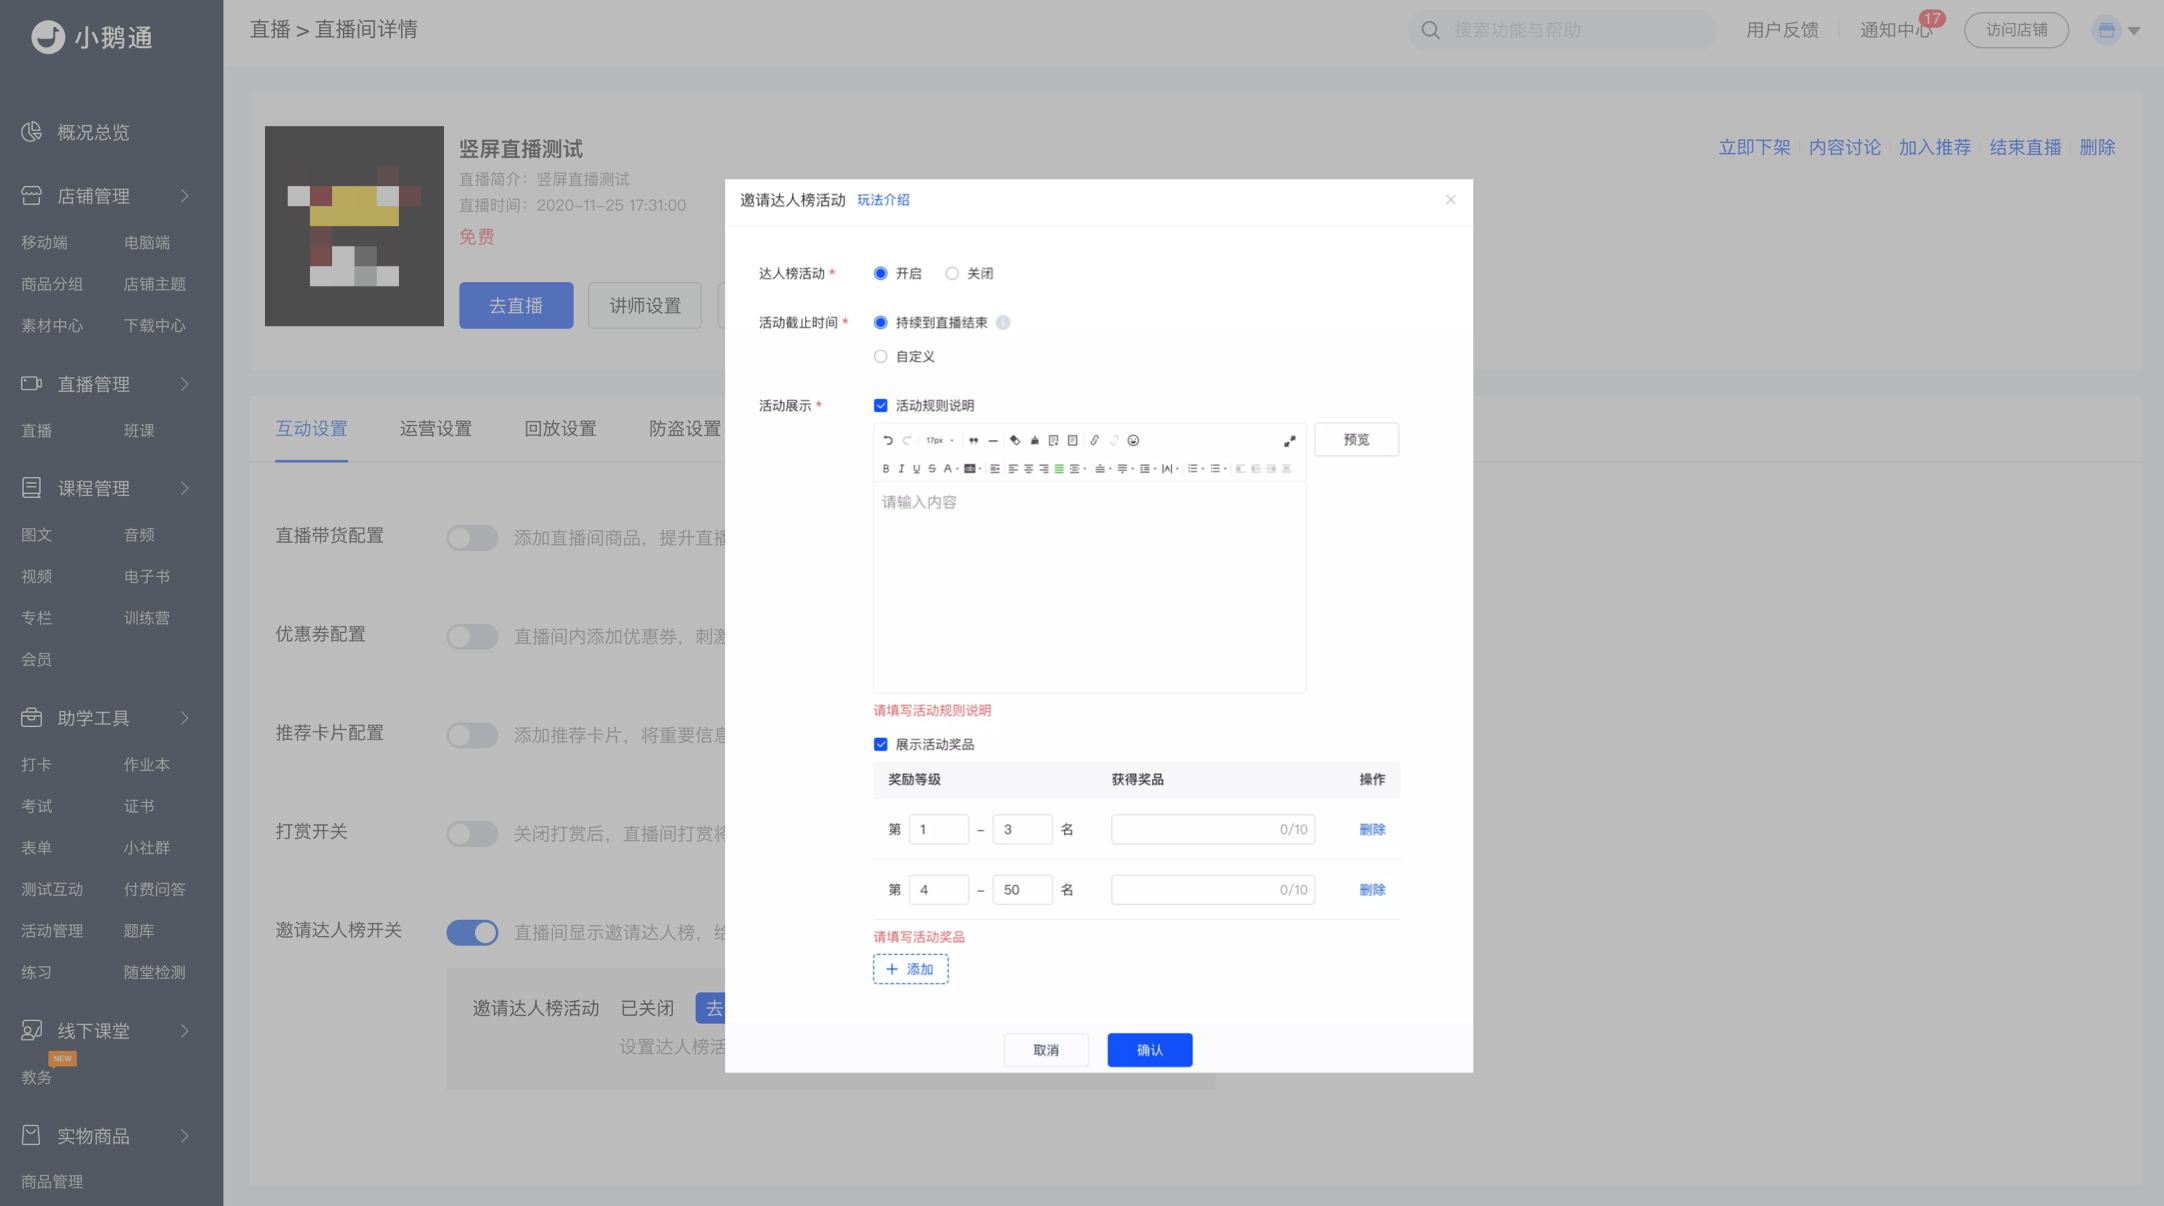Open the 玩法介绍 link
The width and height of the screenshot is (2164, 1206).
[x=883, y=200]
